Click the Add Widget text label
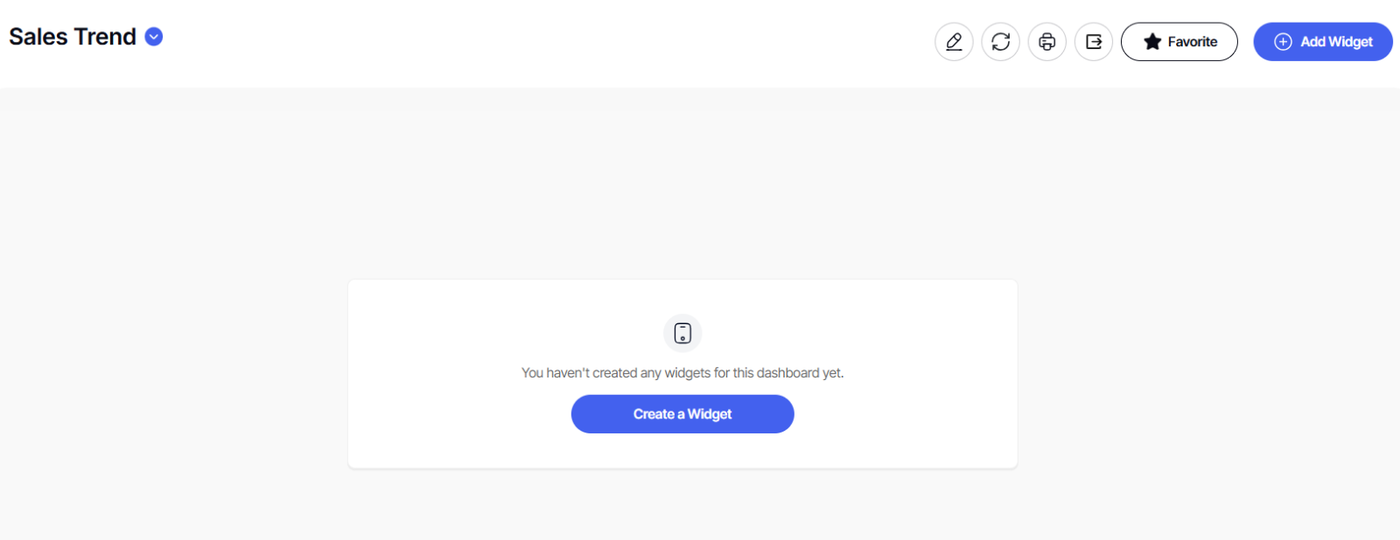 pyautogui.click(x=1337, y=42)
